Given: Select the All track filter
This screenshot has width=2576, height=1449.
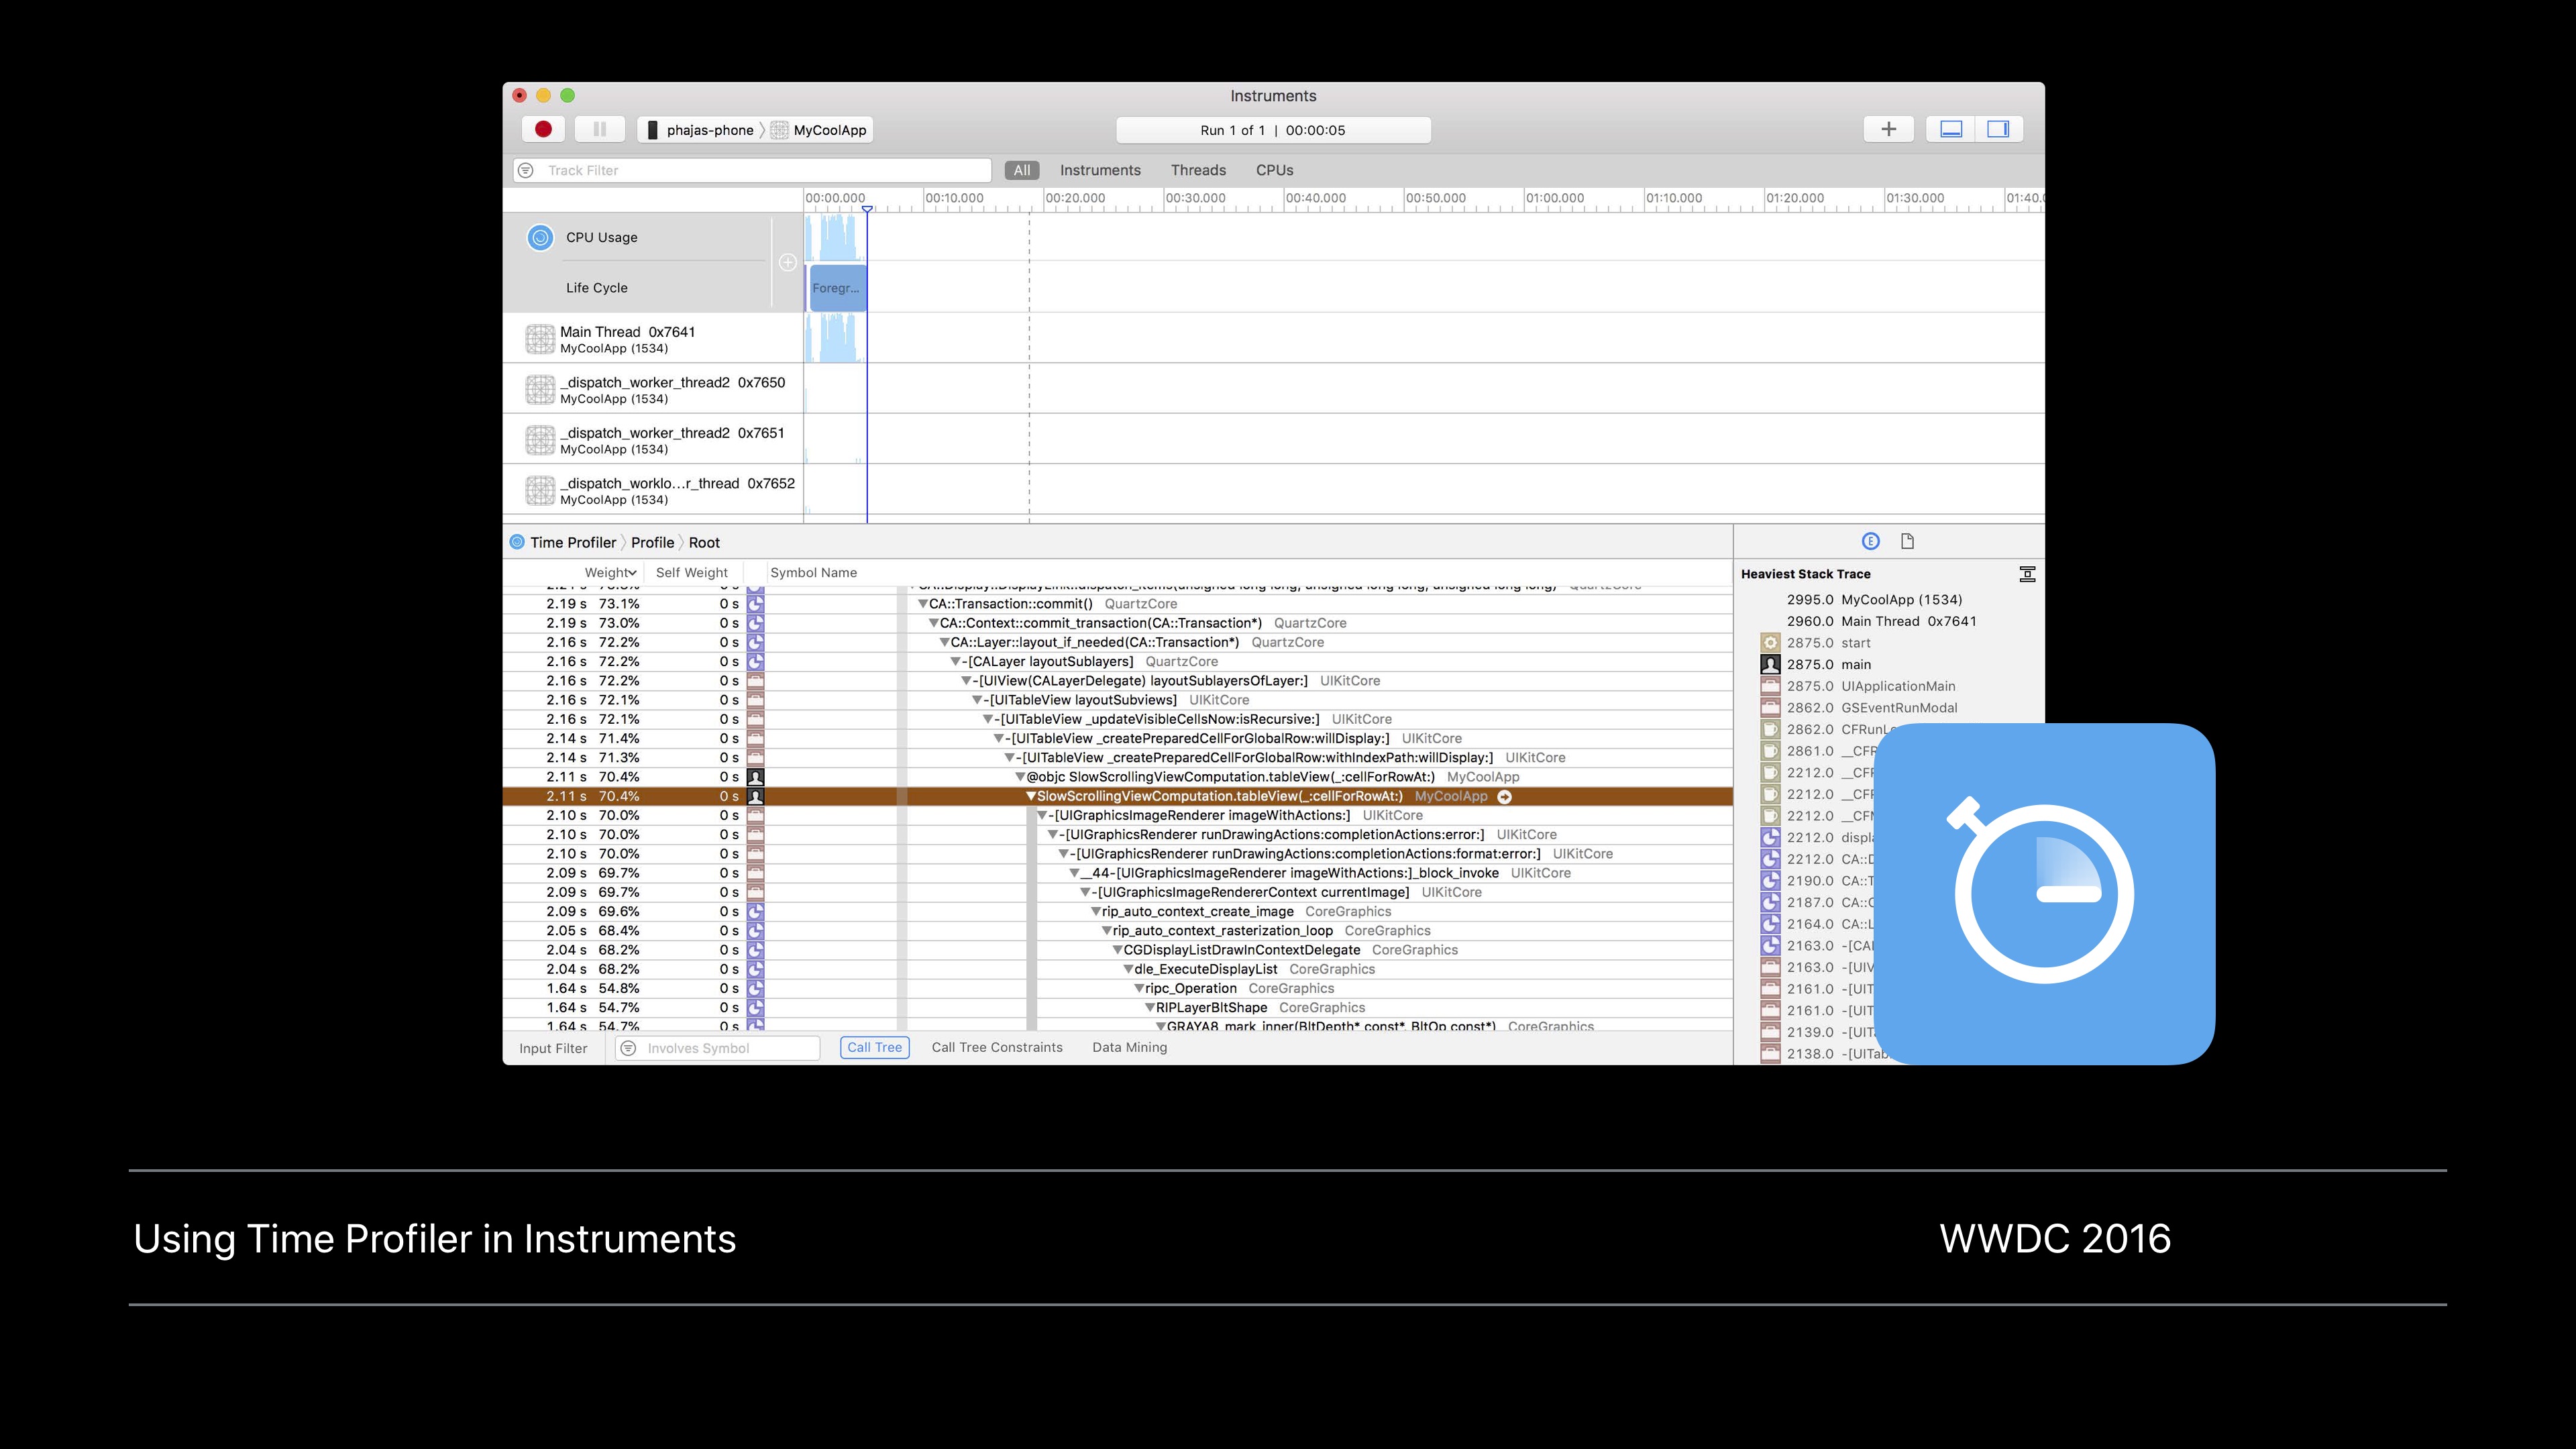Looking at the screenshot, I should click(x=1021, y=170).
